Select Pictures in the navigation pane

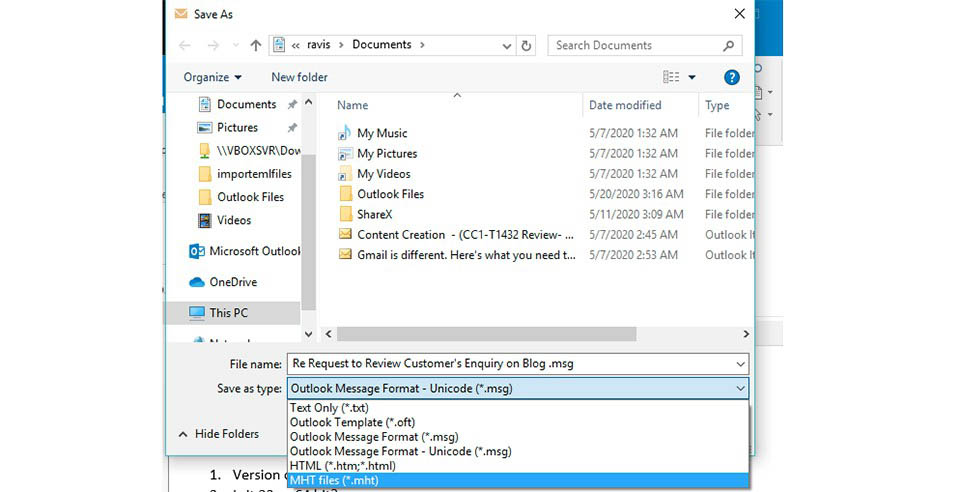(238, 127)
